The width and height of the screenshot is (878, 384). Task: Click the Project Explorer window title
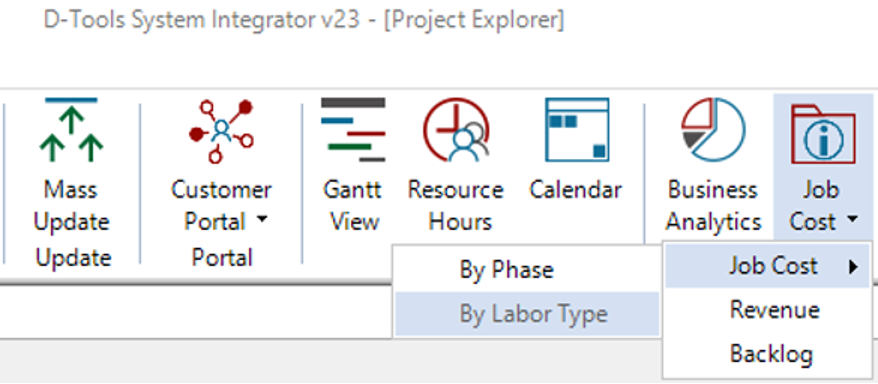[x=474, y=20]
